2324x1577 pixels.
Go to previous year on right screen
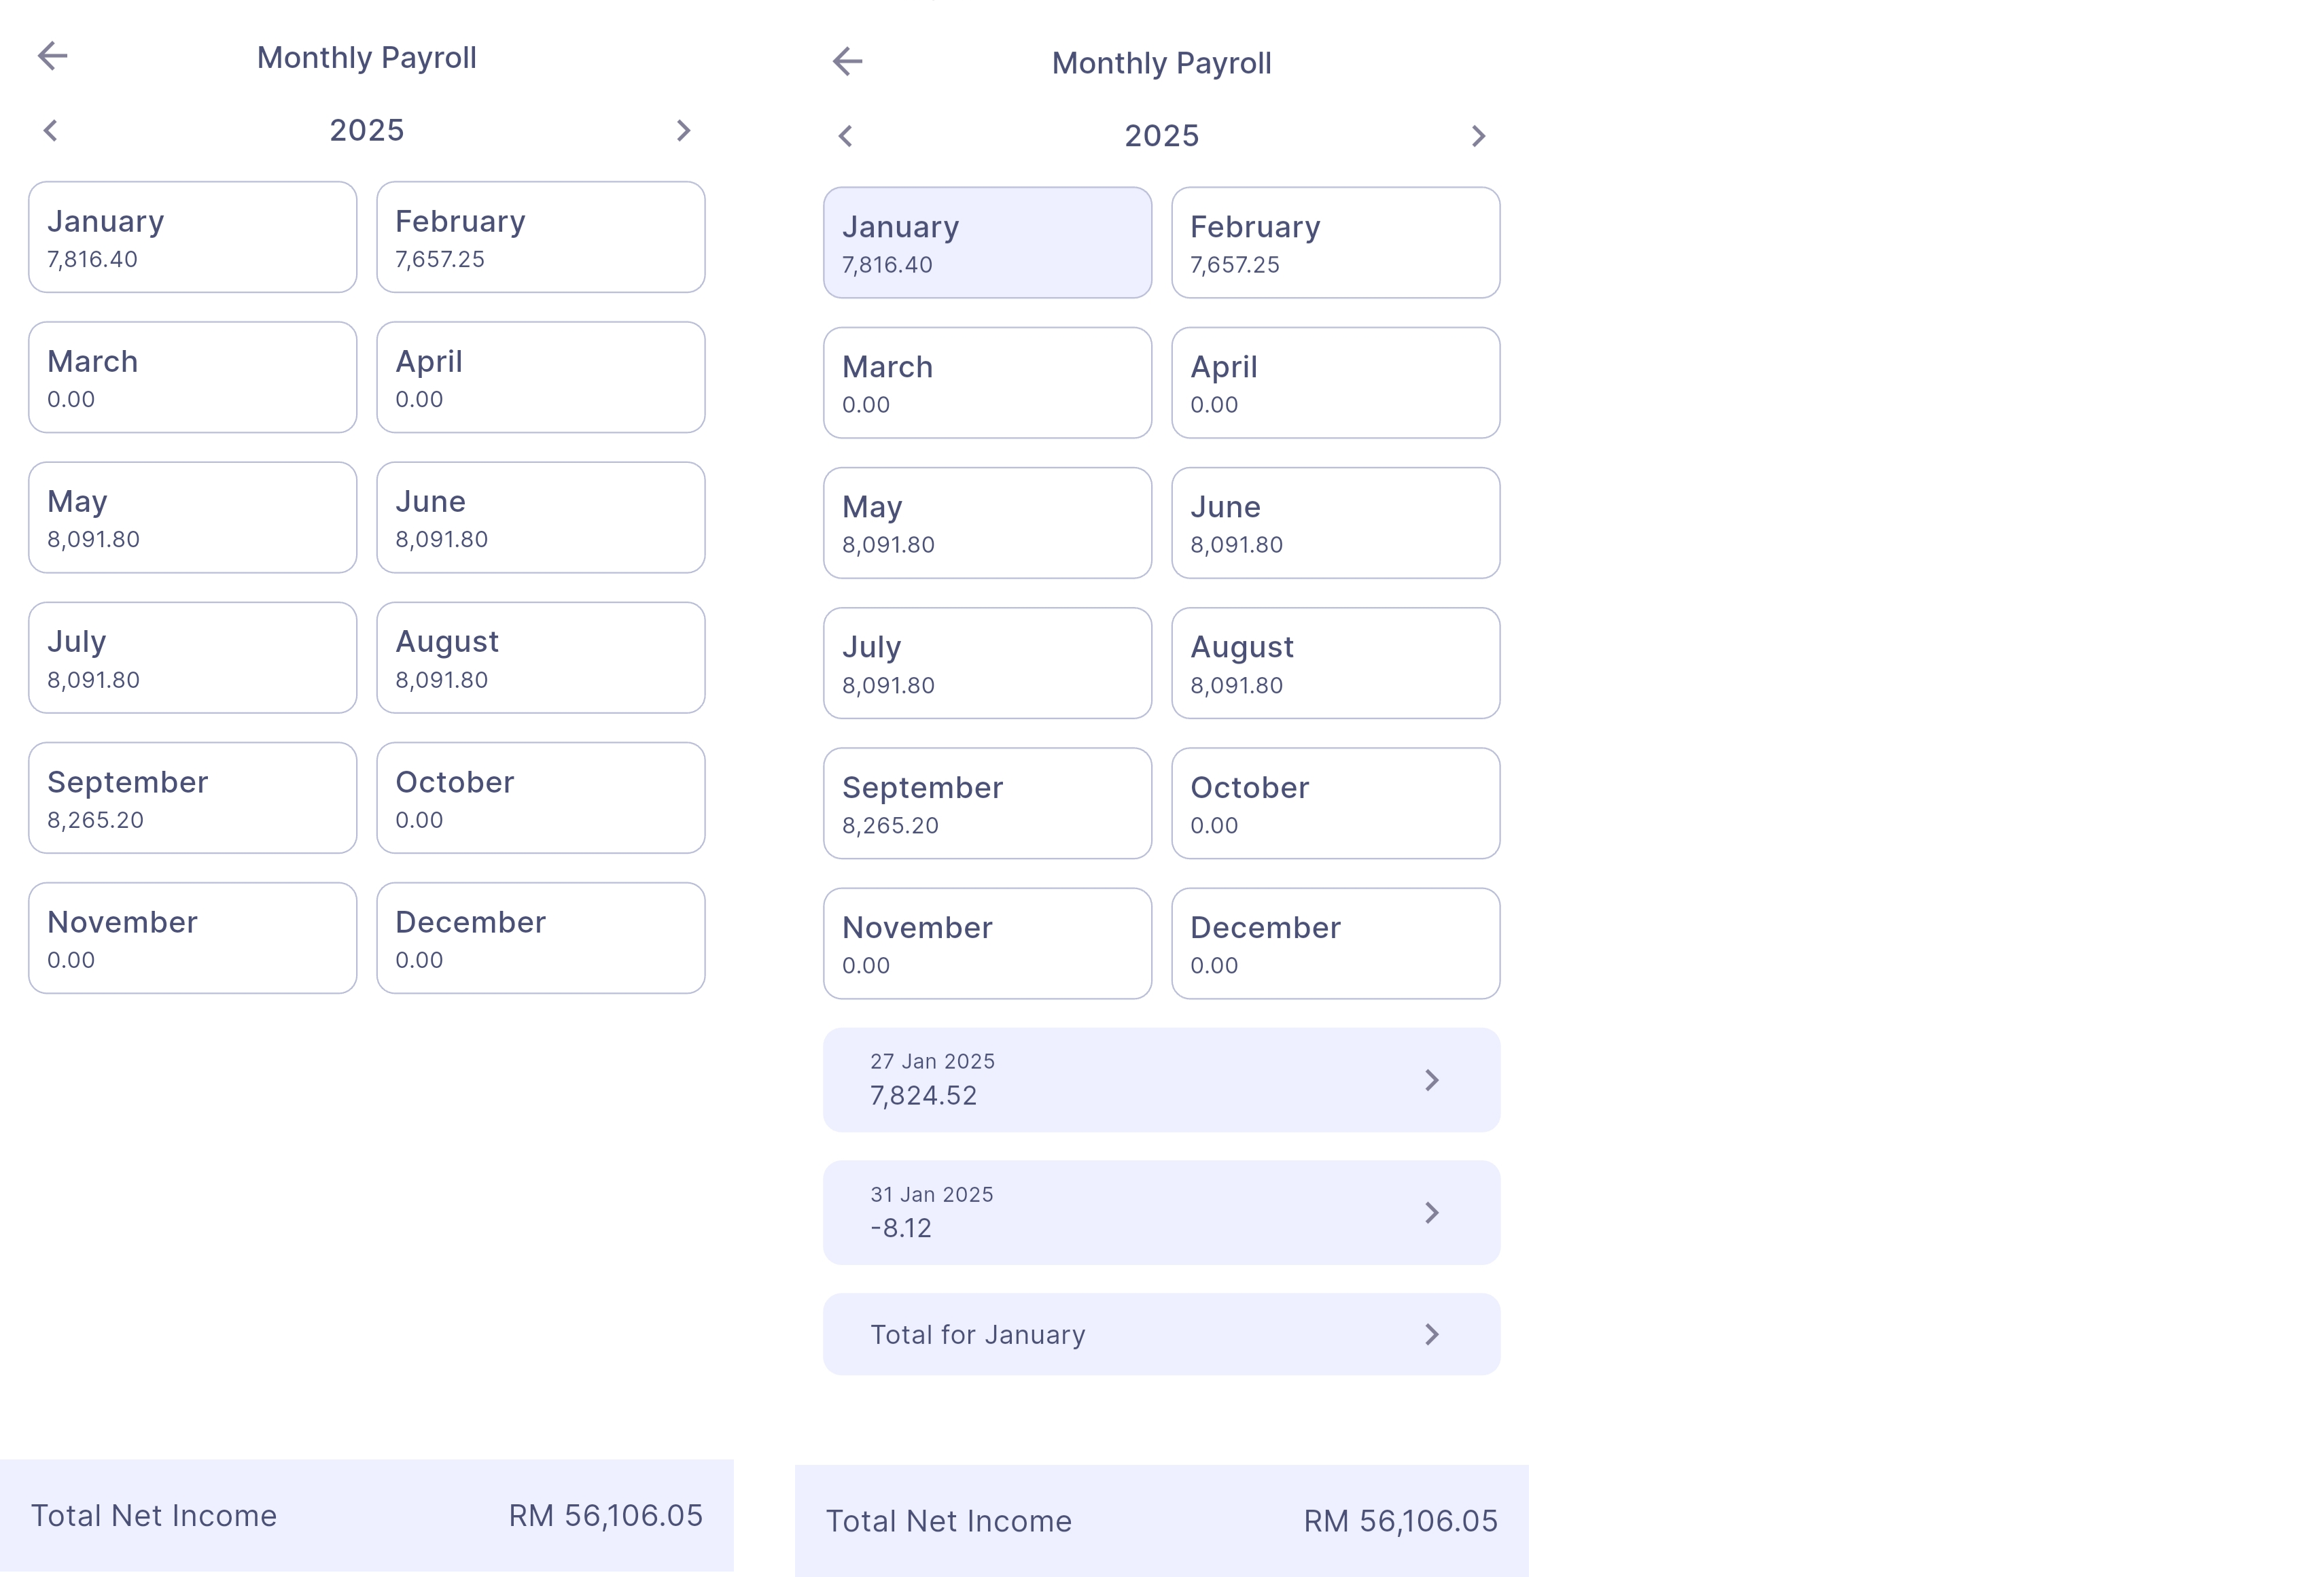(846, 136)
